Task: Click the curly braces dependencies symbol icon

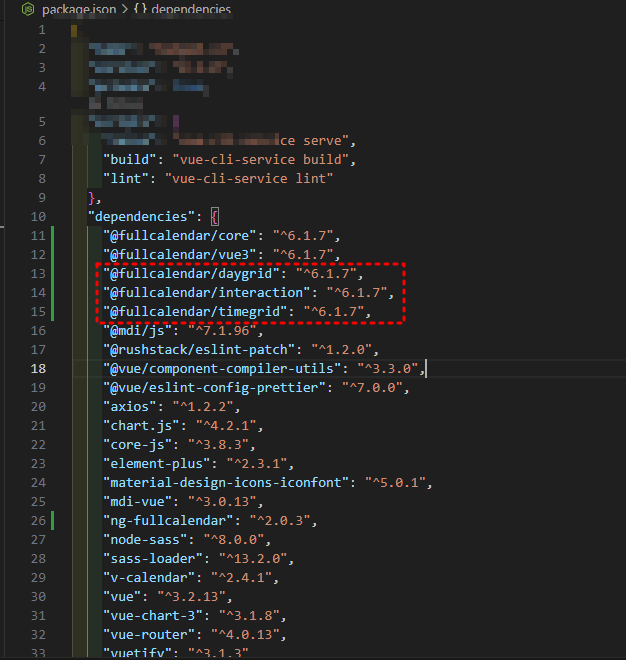Action: pyautogui.click(x=141, y=9)
